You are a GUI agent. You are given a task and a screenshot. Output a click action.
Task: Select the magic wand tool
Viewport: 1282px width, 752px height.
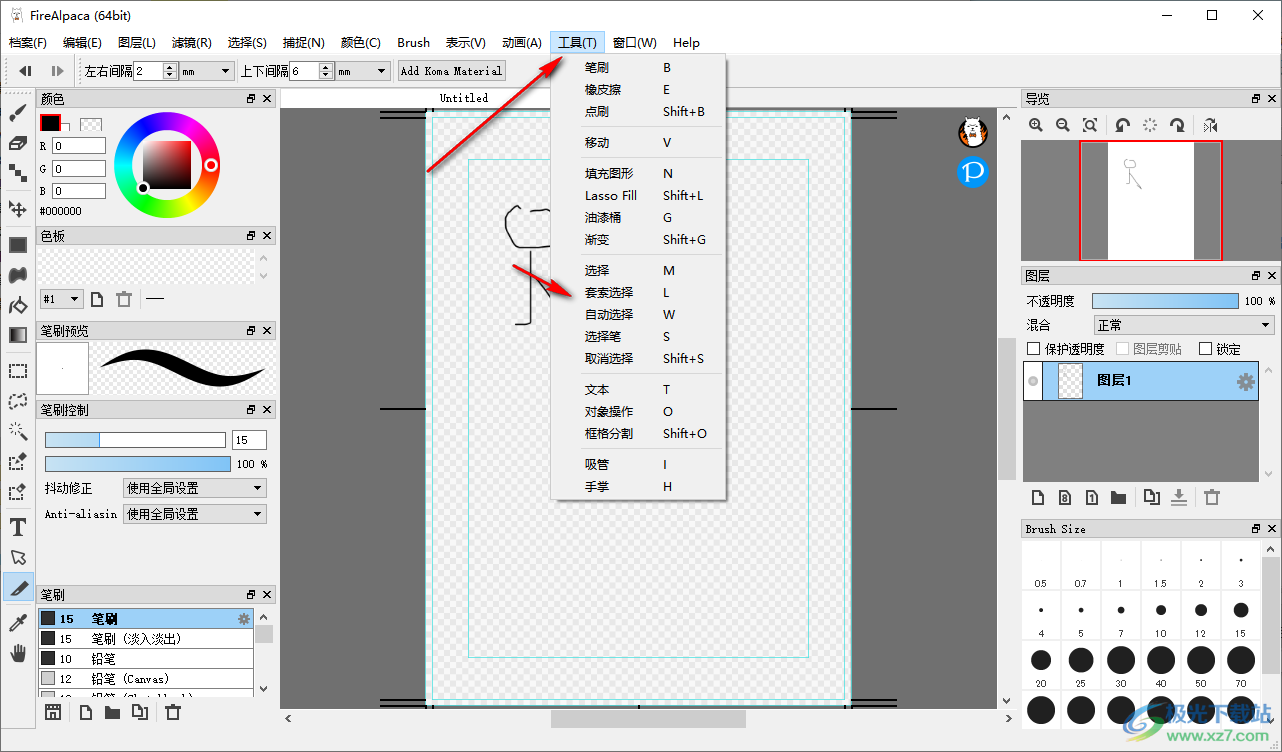(17, 431)
